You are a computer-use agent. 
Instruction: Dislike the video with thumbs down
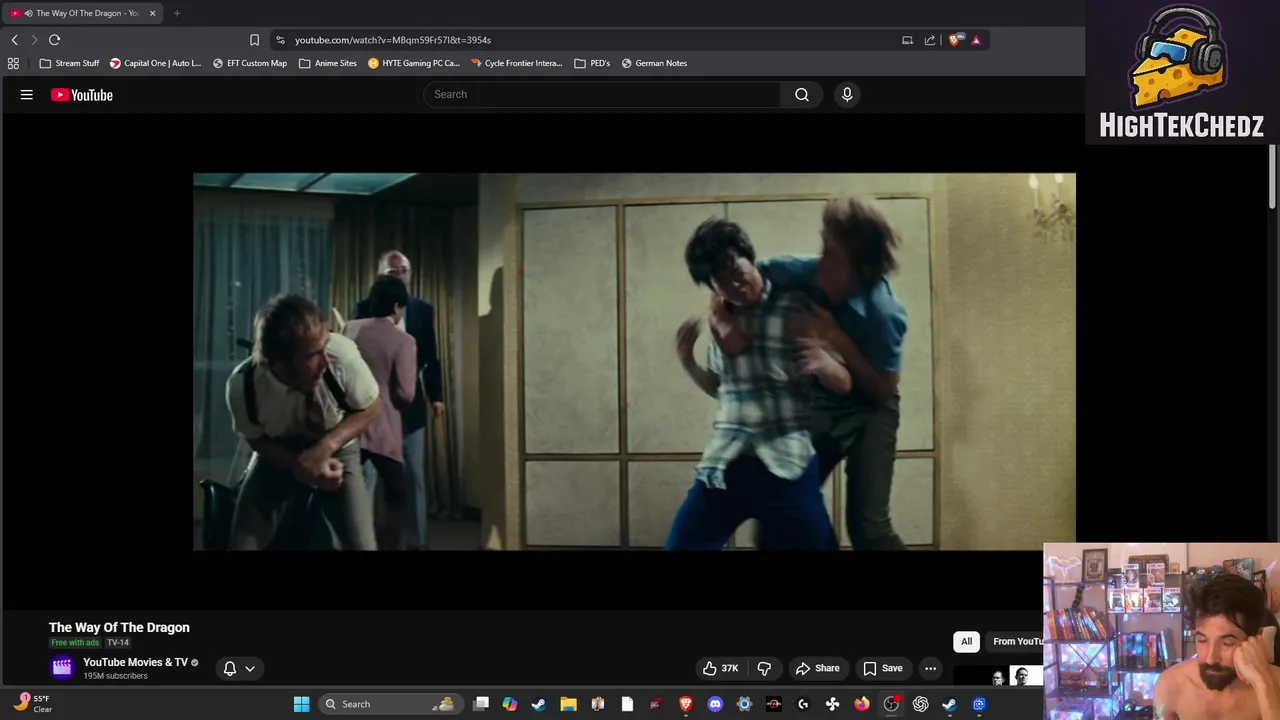(764, 668)
